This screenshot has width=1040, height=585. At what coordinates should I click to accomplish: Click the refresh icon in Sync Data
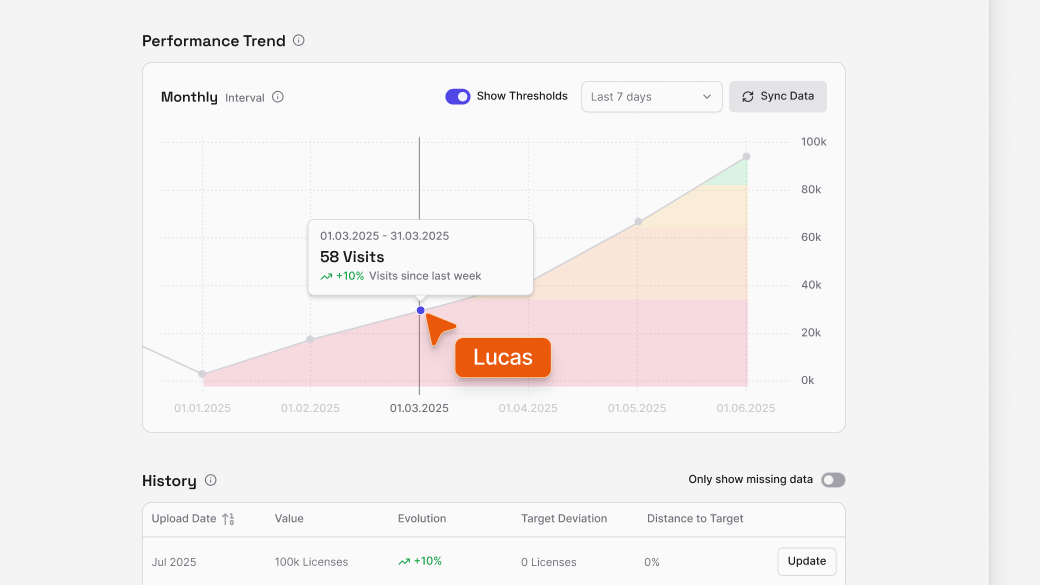click(748, 97)
